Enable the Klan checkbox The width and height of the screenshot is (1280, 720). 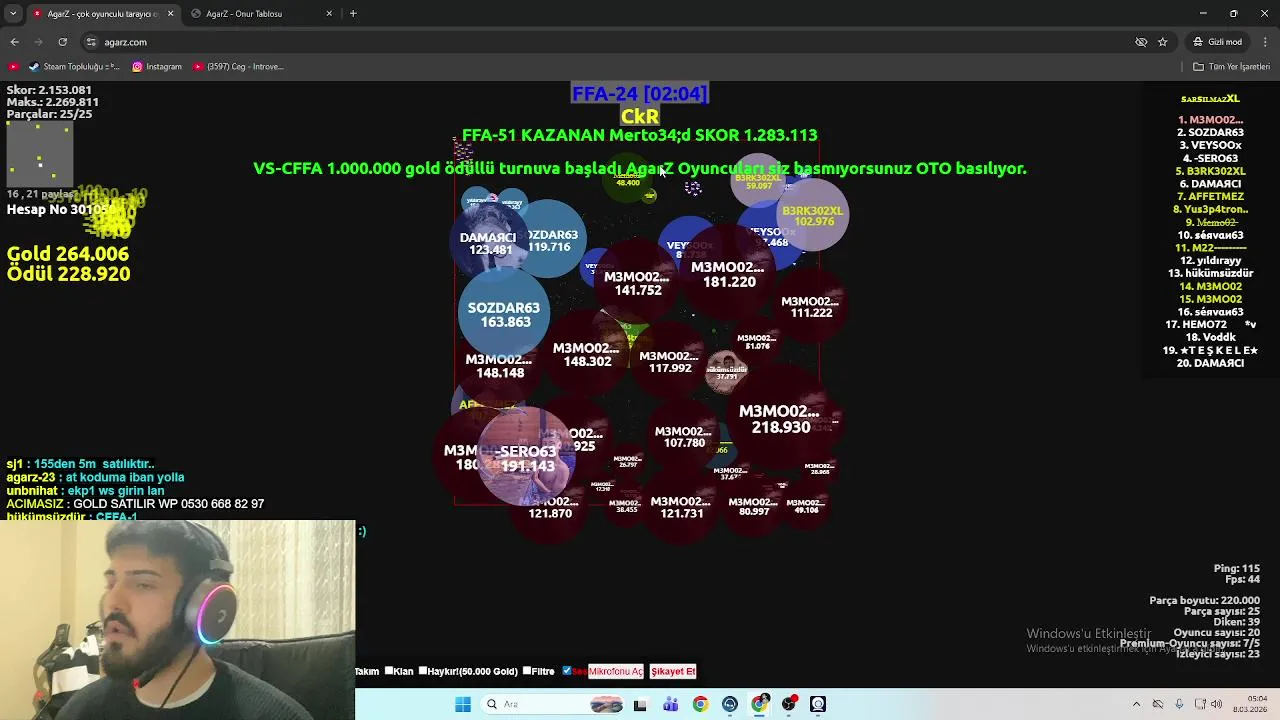coord(389,671)
